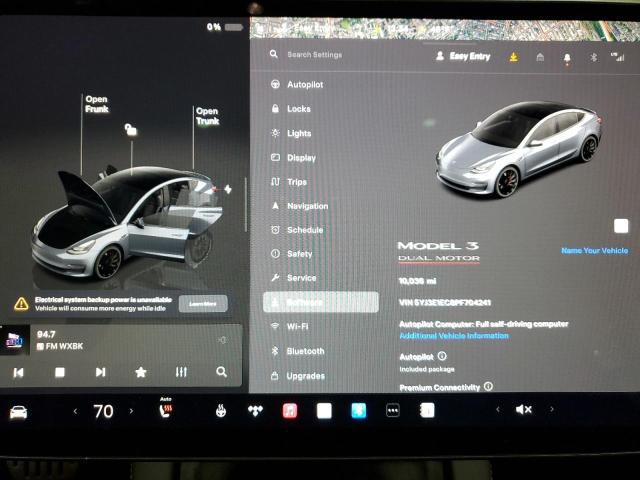This screenshot has width=640, height=480.
Task: Tap the media source icon beside 94.7
Action: pyautogui.click(x=40, y=347)
